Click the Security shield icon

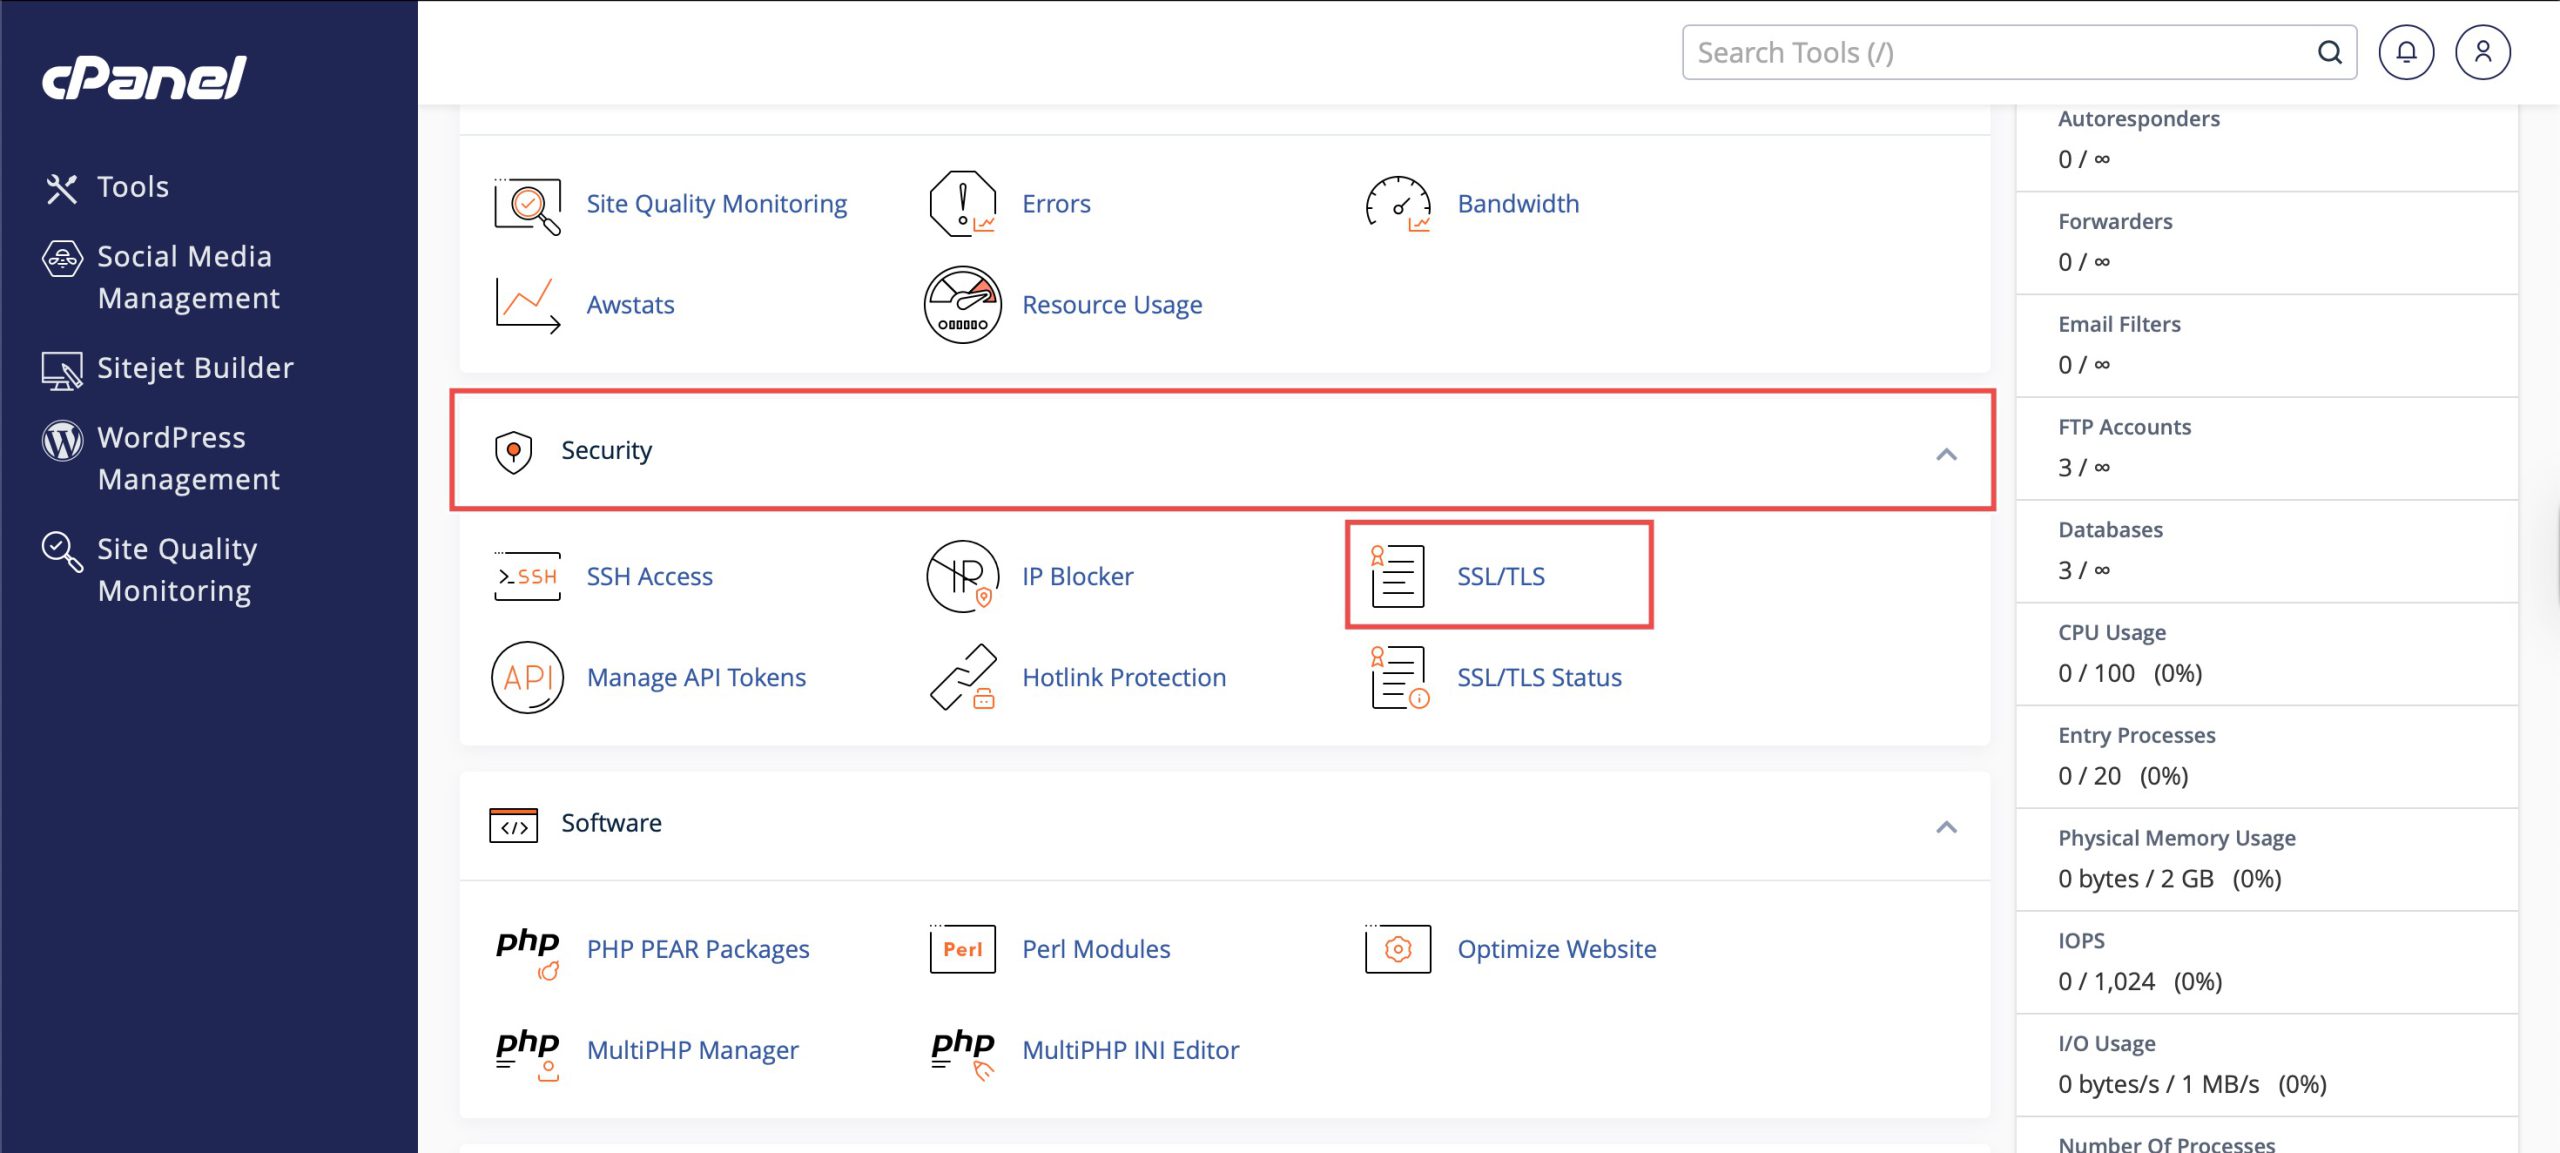point(513,452)
